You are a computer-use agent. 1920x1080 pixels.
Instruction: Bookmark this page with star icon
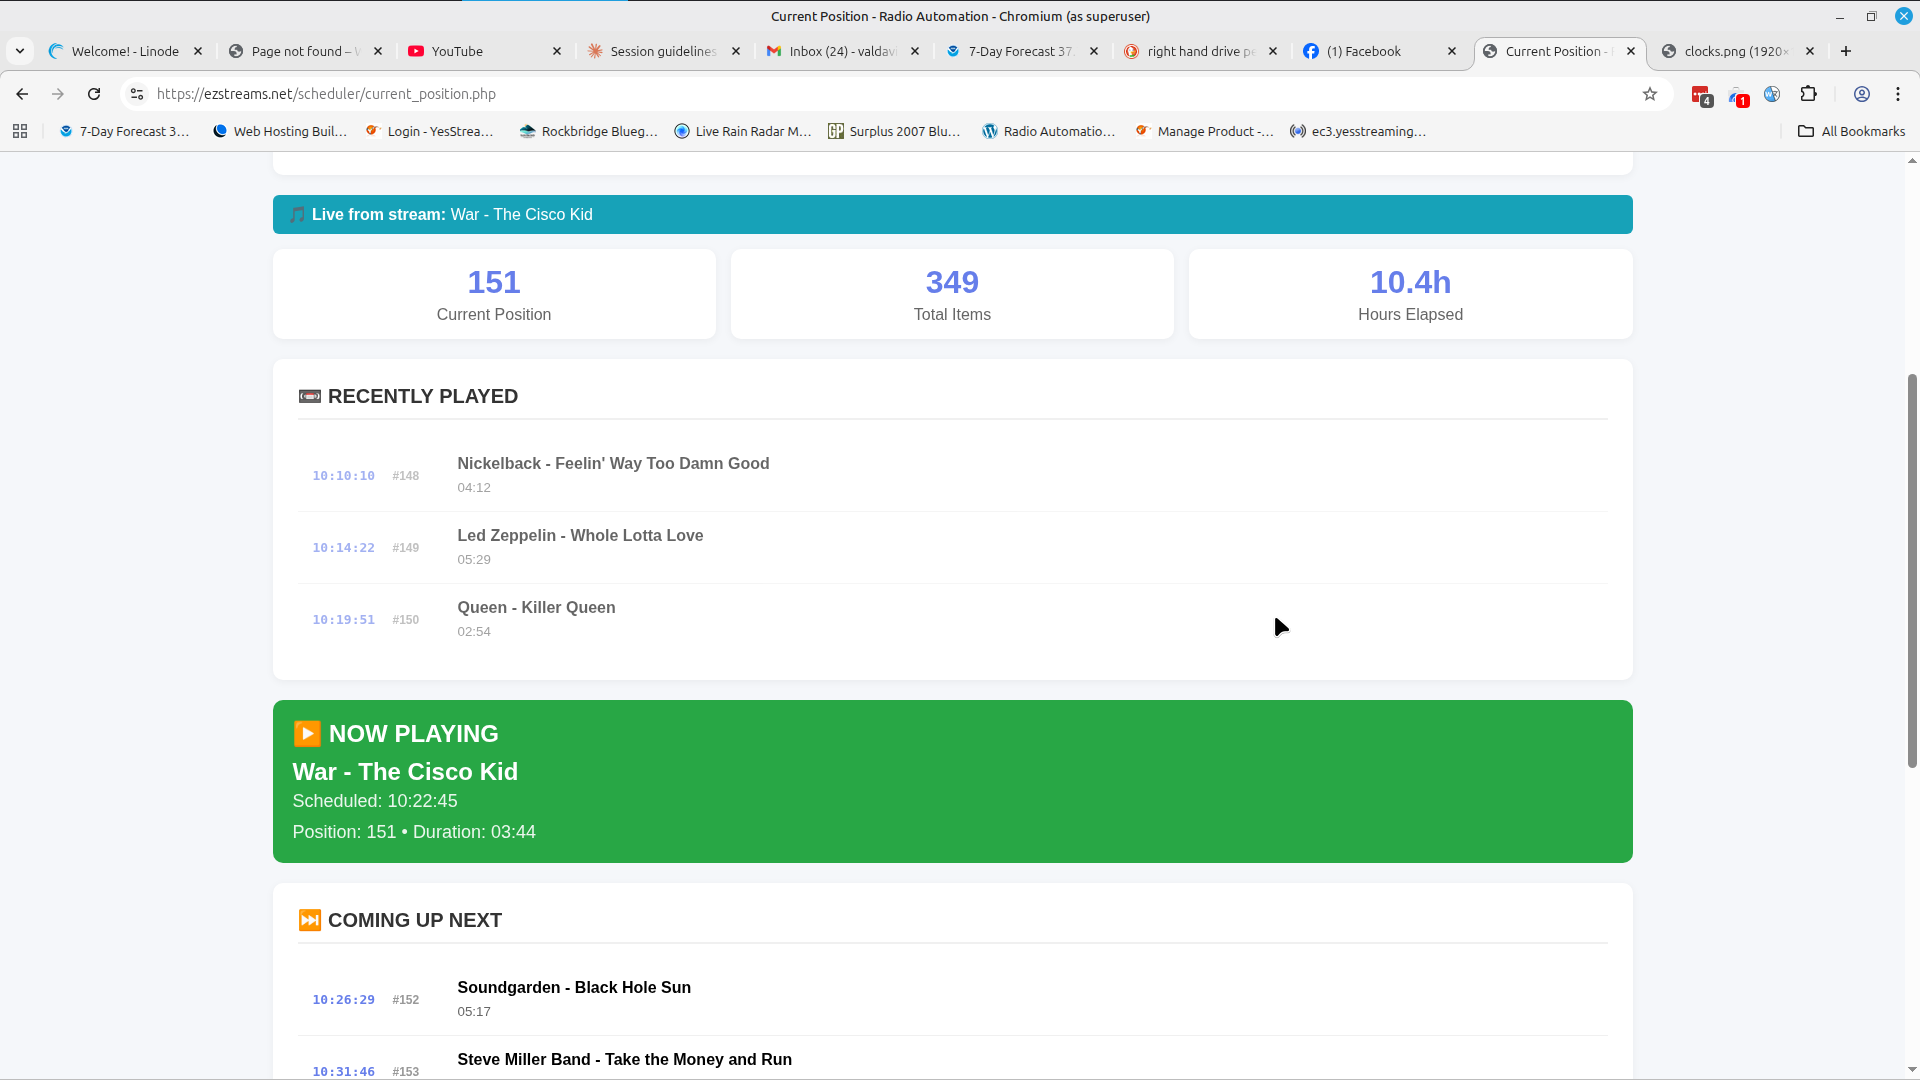click(1650, 94)
